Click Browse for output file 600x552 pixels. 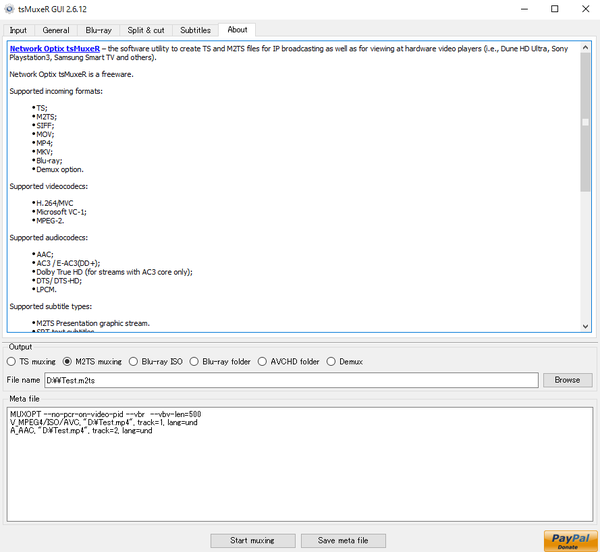567,380
